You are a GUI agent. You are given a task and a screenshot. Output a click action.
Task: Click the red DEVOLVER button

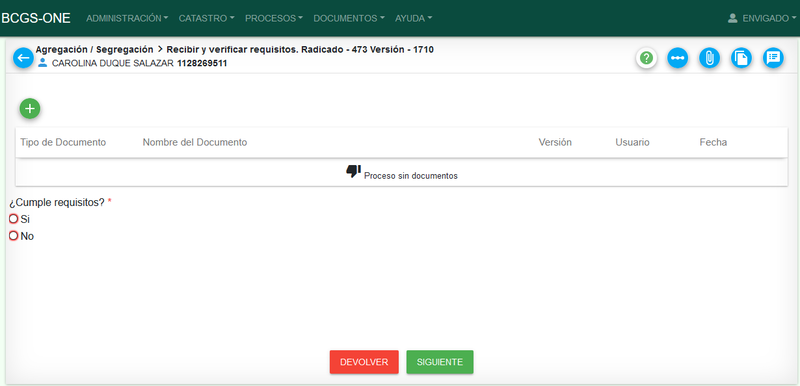tap(364, 362)
